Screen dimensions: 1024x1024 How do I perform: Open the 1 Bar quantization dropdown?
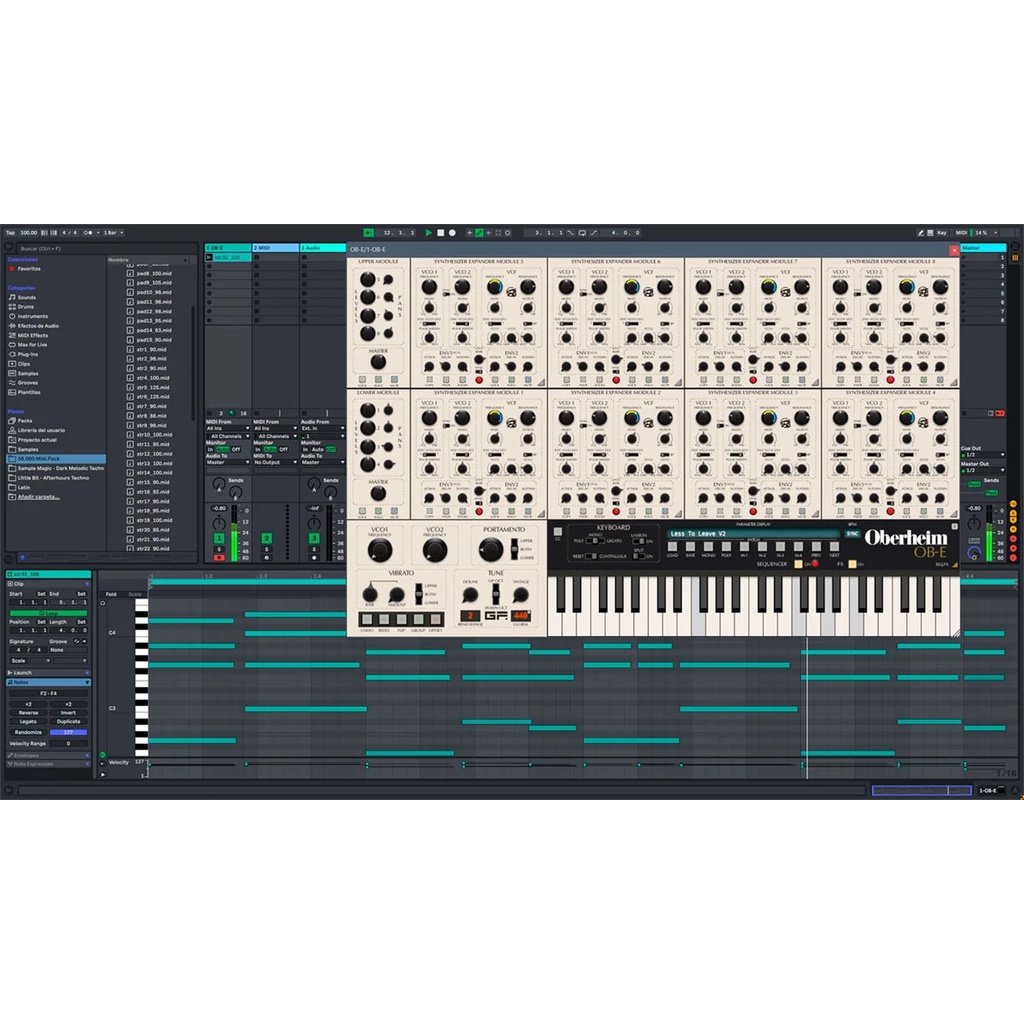(x=113, y=232)
